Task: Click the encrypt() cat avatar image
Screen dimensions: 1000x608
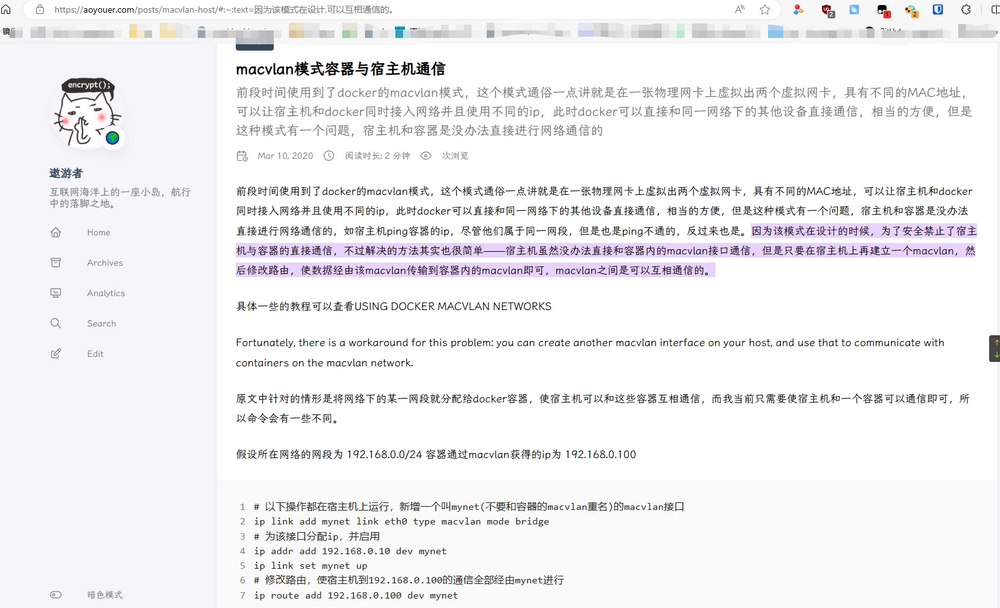Action: pyautogui.click(x=87, y=113)
